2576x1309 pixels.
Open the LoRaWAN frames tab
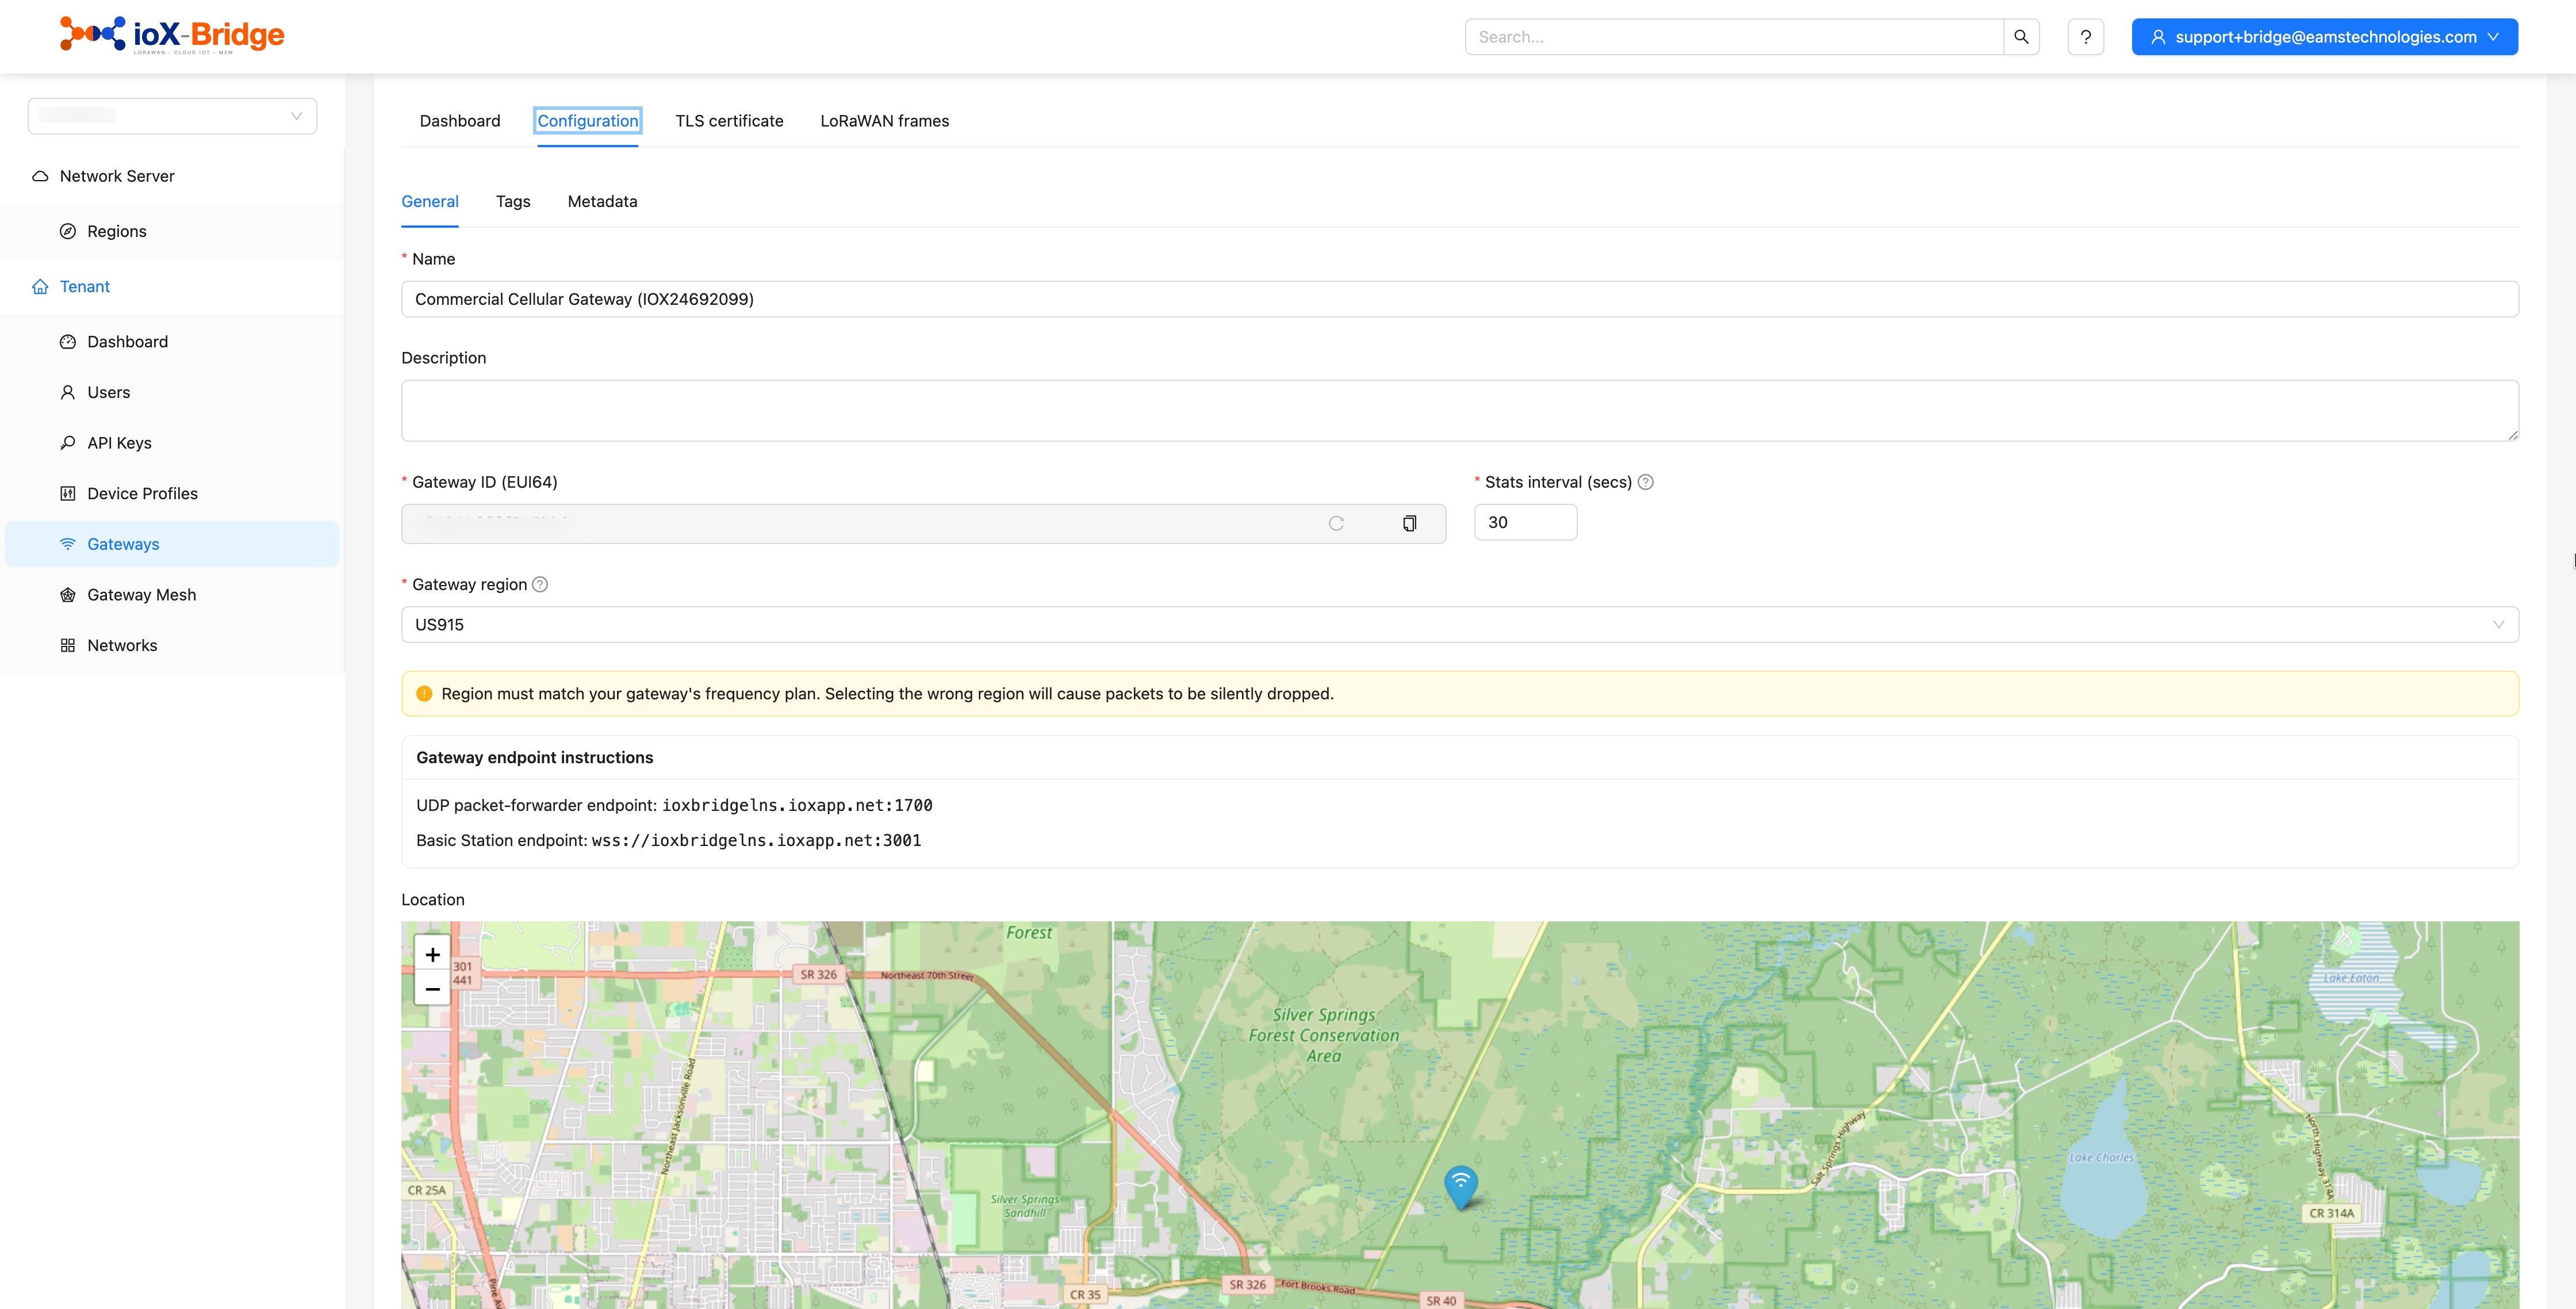(x=884, y=121)
